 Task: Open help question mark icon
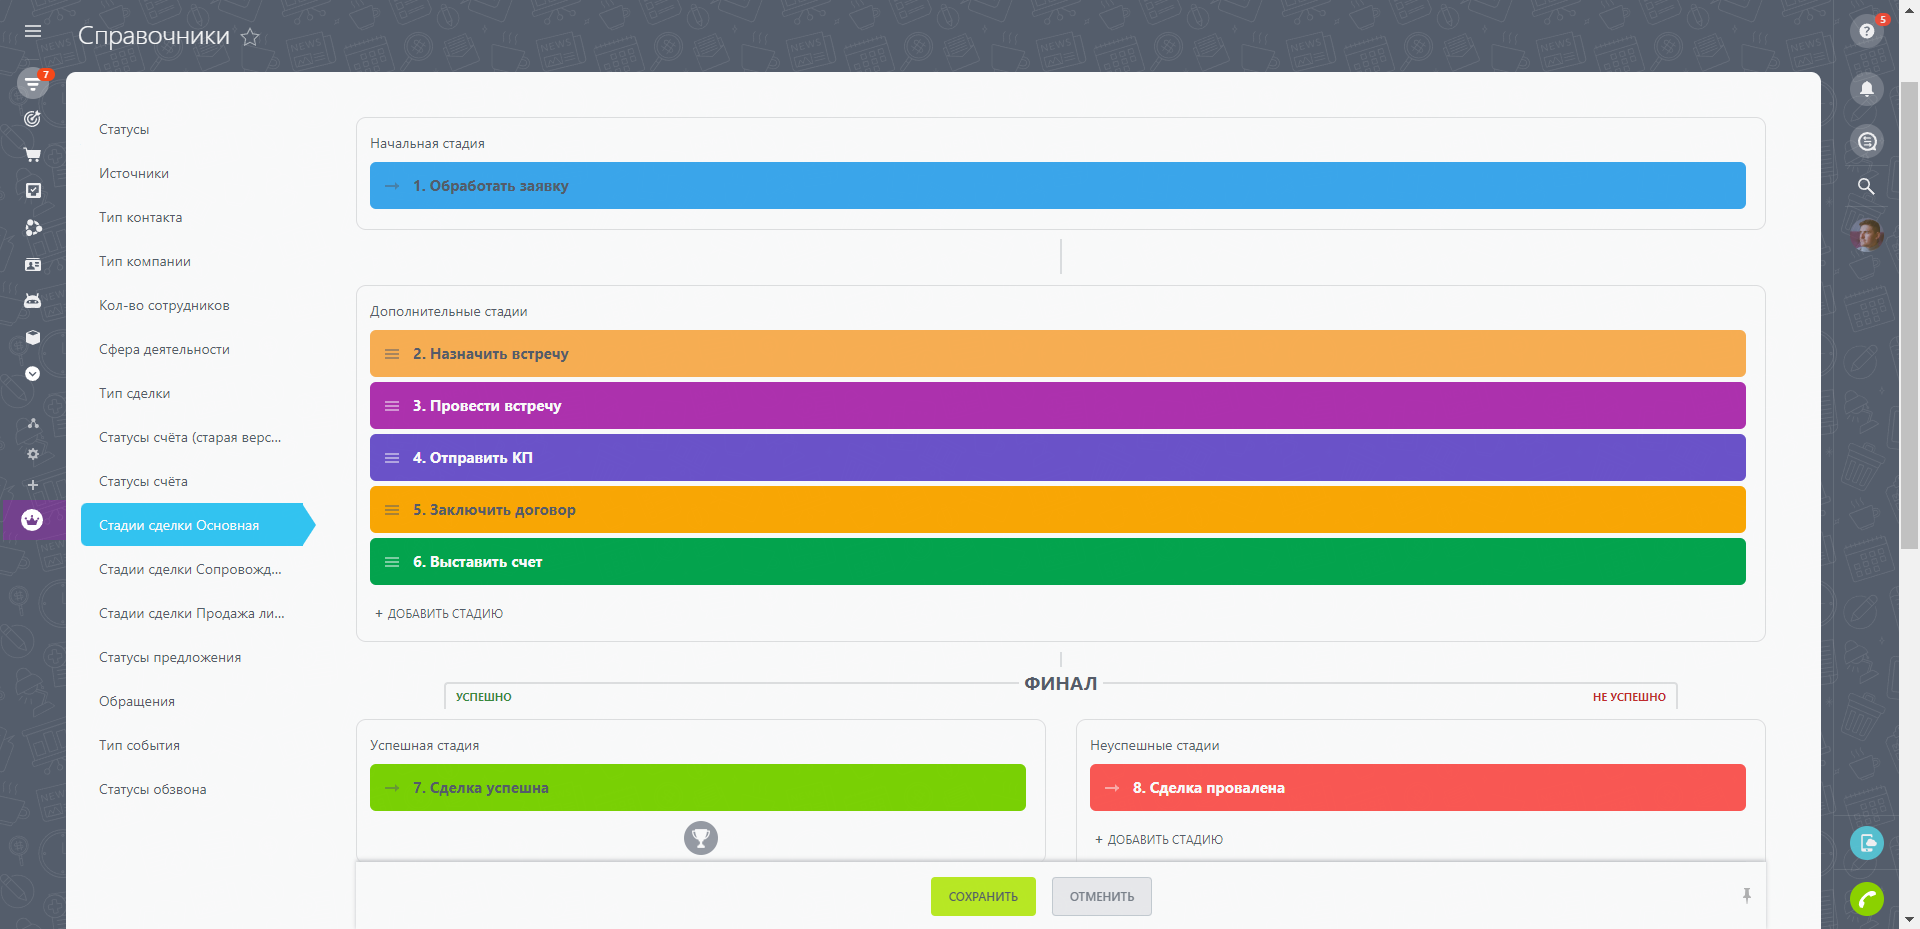tap(1866, 32)
